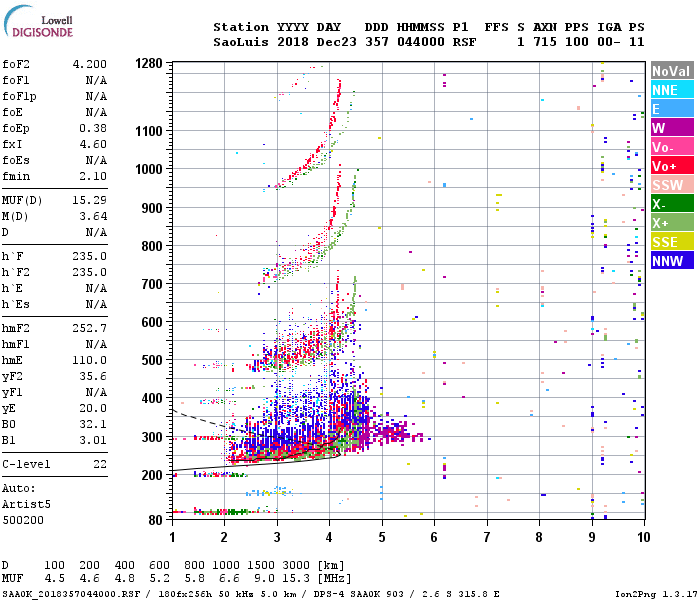700x600 pixels.
Task: Click the foEs N/A value
Action: 96,160
